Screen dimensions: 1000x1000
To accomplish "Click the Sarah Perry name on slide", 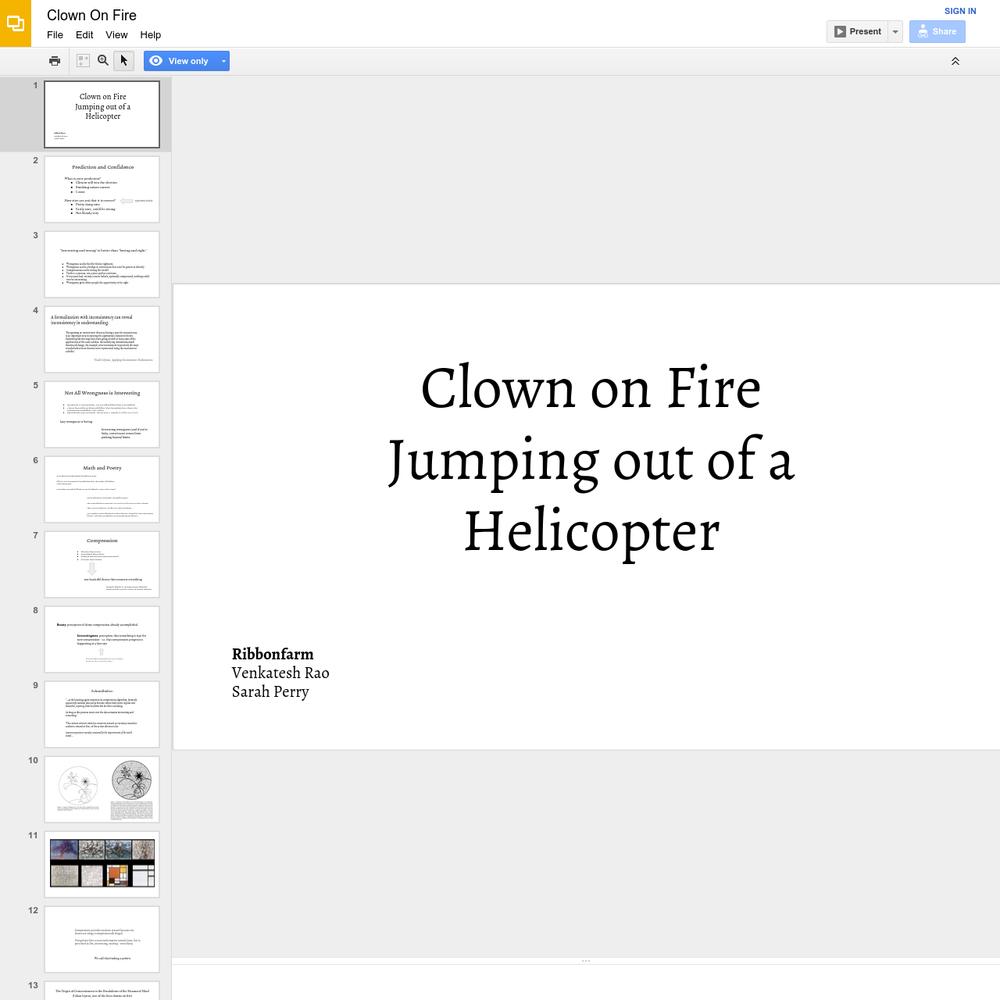I will [270, 692].
